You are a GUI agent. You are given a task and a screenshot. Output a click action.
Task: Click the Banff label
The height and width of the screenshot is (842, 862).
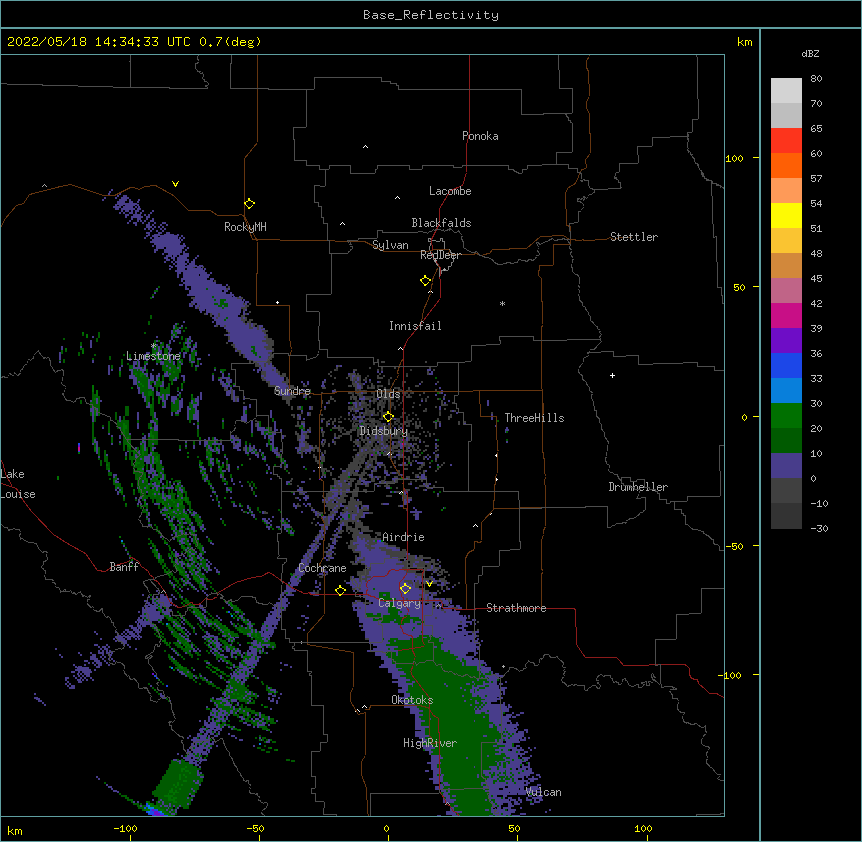tap(124, 567)
